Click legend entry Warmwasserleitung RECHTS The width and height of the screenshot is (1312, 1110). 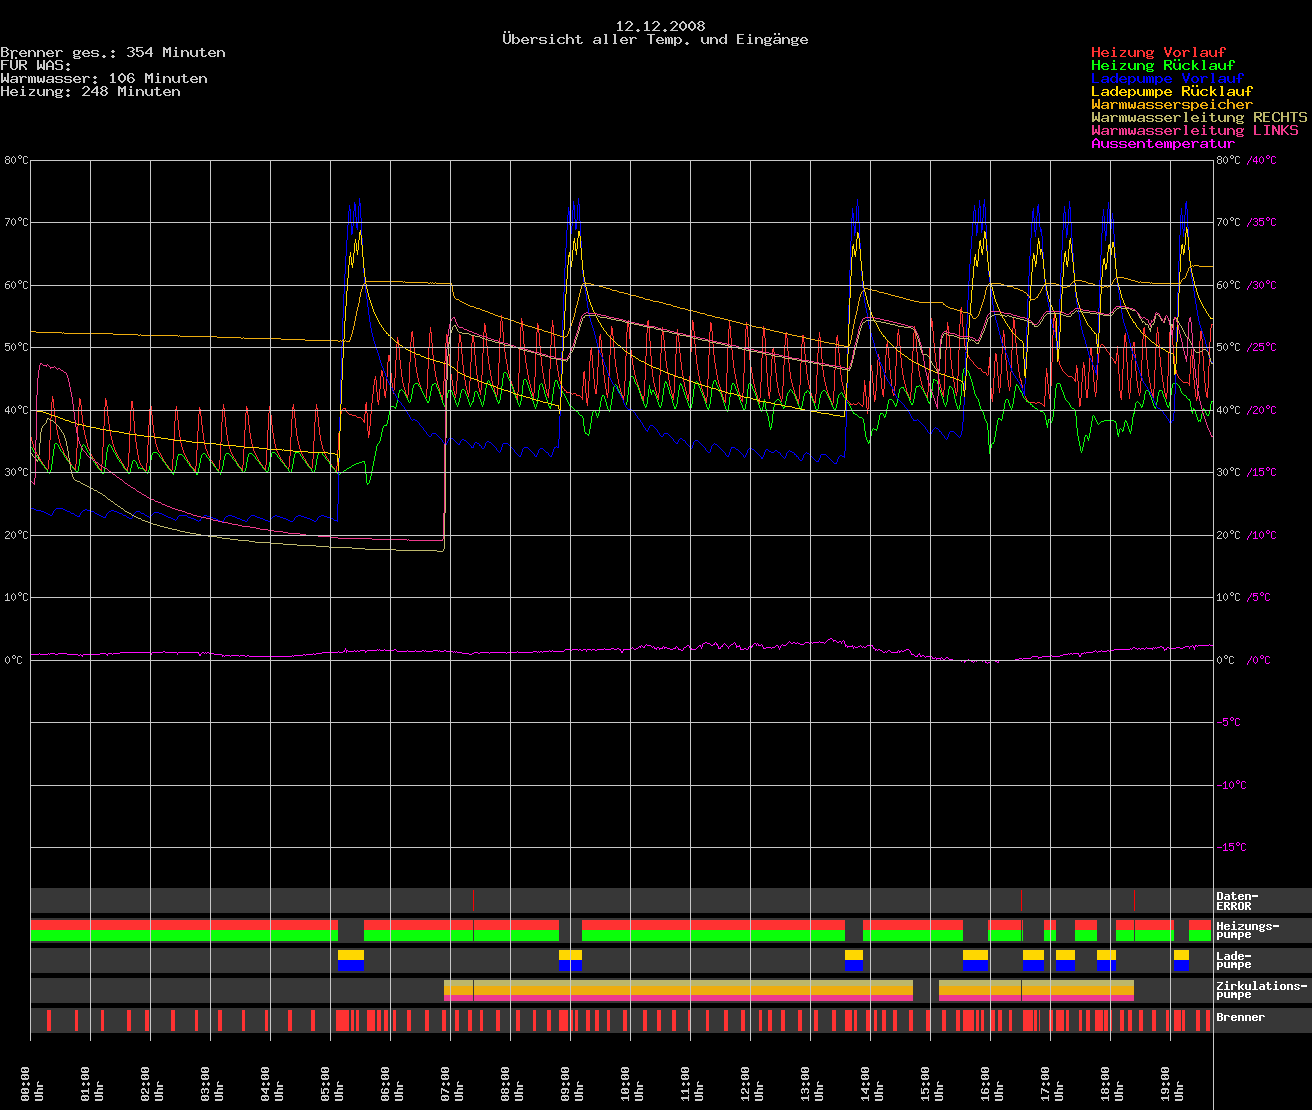[x=1199, y=117]
